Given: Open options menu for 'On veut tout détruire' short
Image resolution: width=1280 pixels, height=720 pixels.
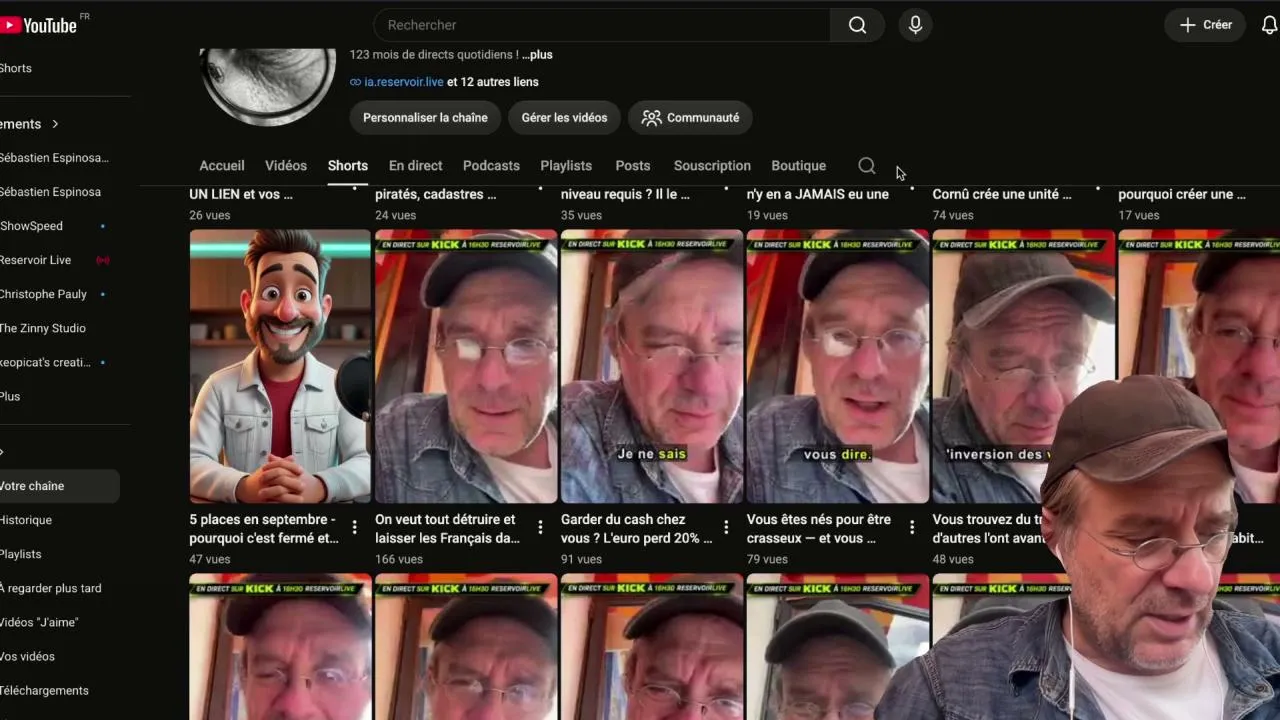Looking at the screenshot, I should [540, 527].
